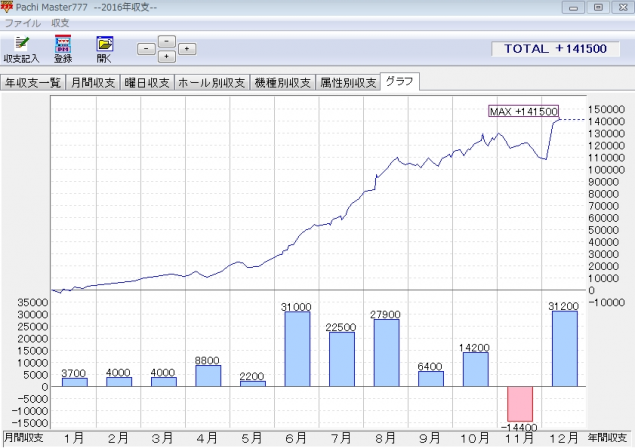
Task: Click the 9月 month label
Action: tap(430, 438)
